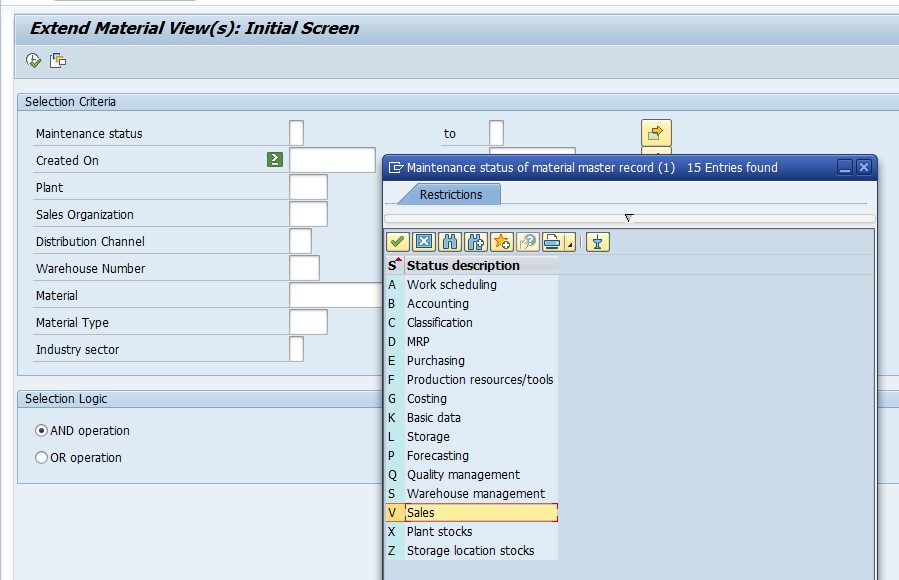Click the Warehouse Number input field
899x580 pixels.
pyautogui.click(x=304, y=268)
